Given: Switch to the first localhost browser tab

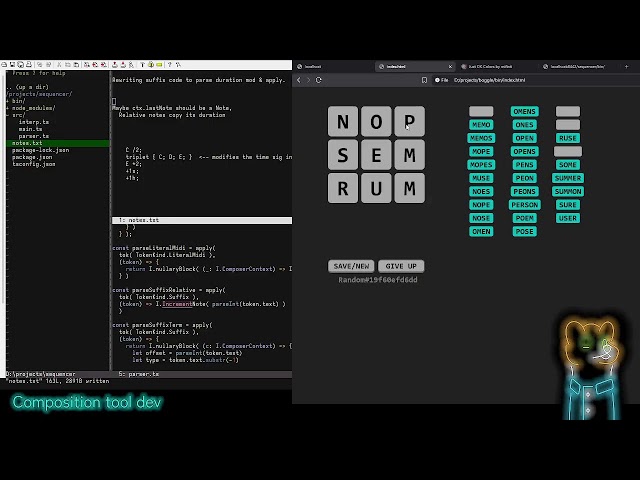Looking at the screenshot, I should coord(334,66).
